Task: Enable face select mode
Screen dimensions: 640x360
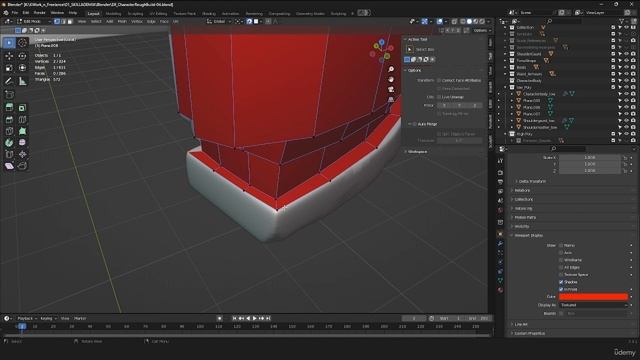Action: coord(70,21)
